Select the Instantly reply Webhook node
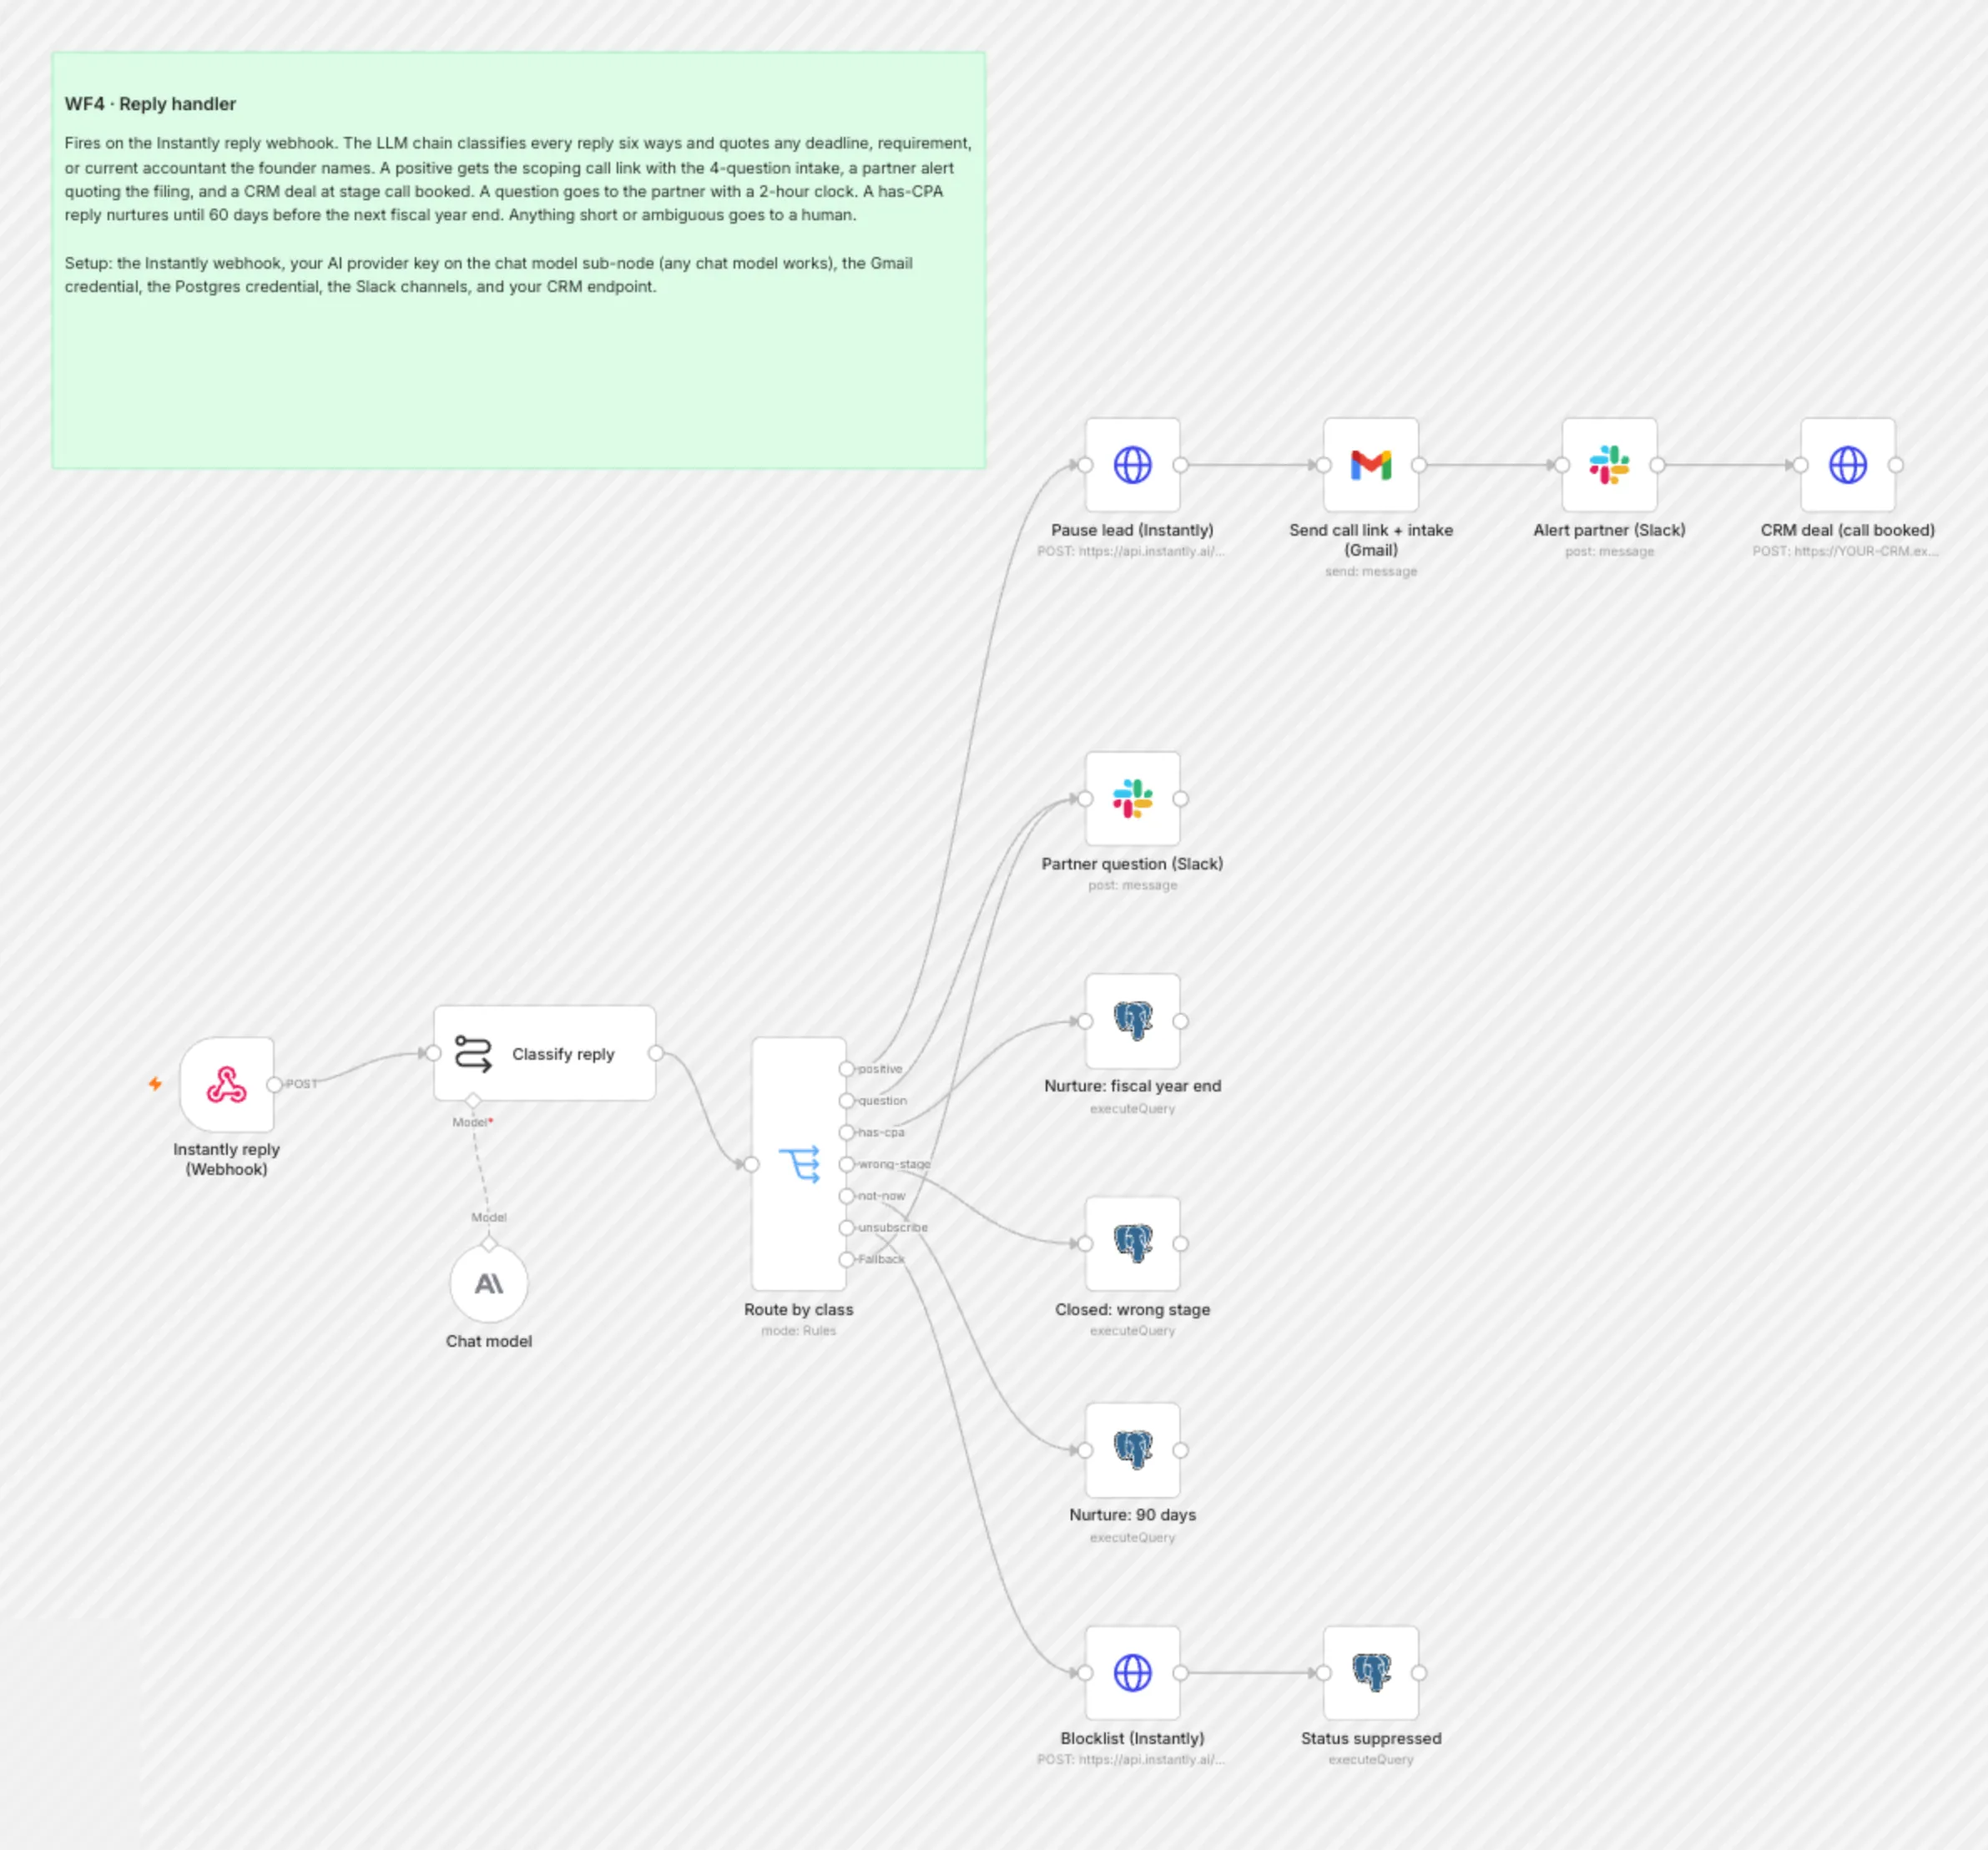The width and height of the screenshot is (1988, 1850). coord(227,1084)
